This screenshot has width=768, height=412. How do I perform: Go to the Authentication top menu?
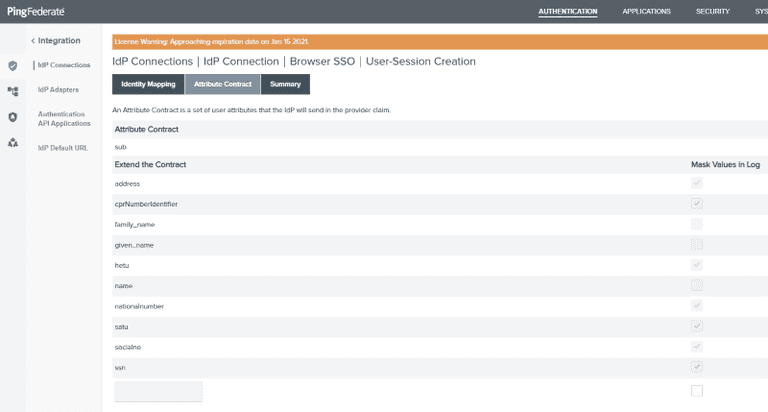567,12
